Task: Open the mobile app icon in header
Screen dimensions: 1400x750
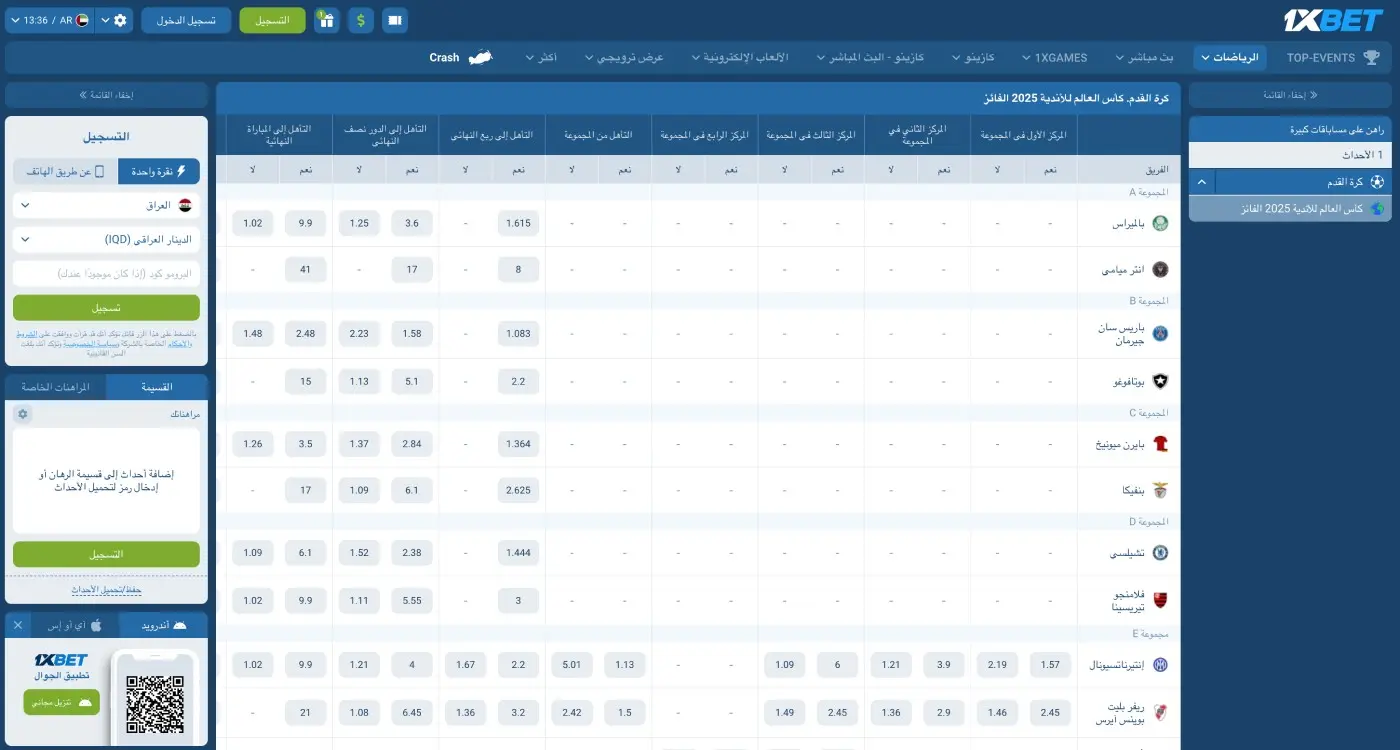Action: tap(394, 20)
